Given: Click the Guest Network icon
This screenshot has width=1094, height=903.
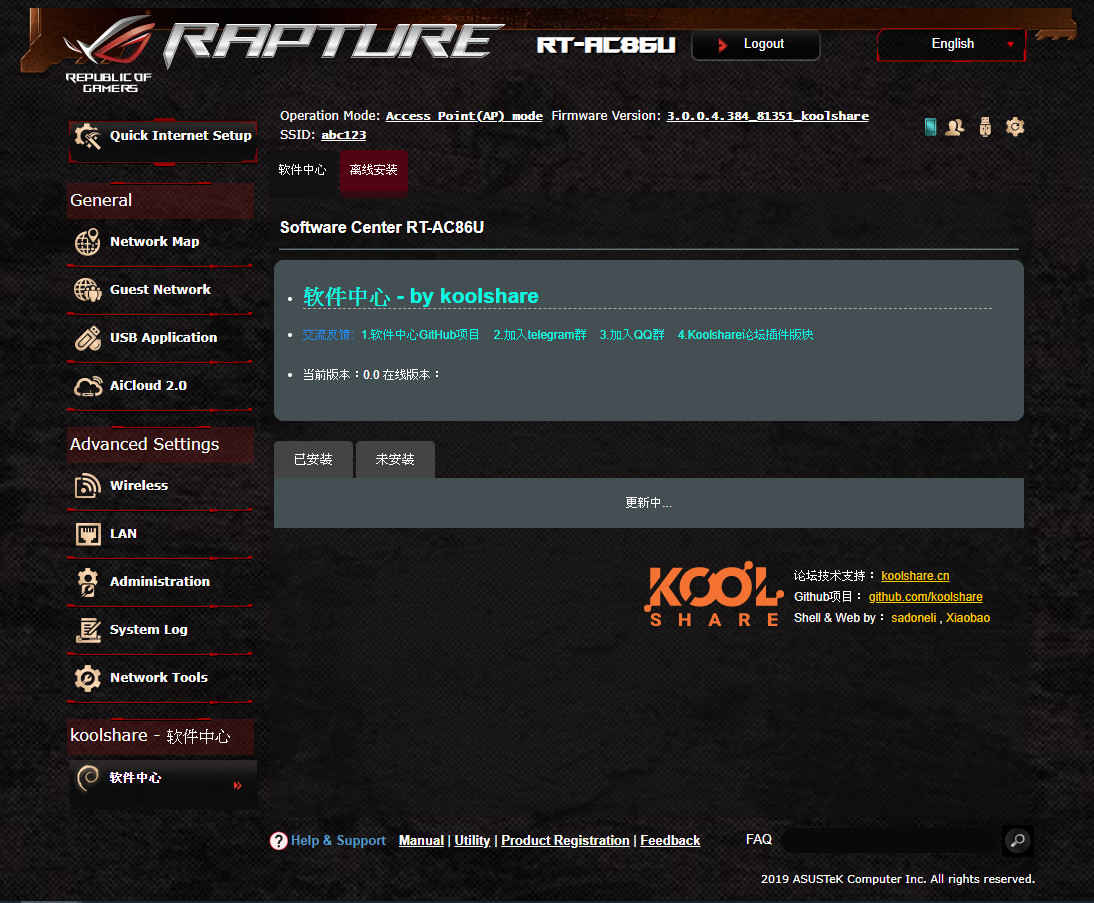Looking at the screenshot, I should [88, 290].
